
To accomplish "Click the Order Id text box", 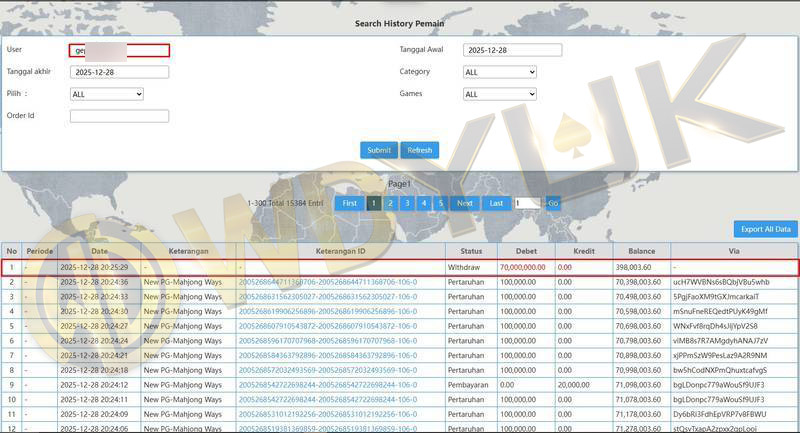I will 119,116.
